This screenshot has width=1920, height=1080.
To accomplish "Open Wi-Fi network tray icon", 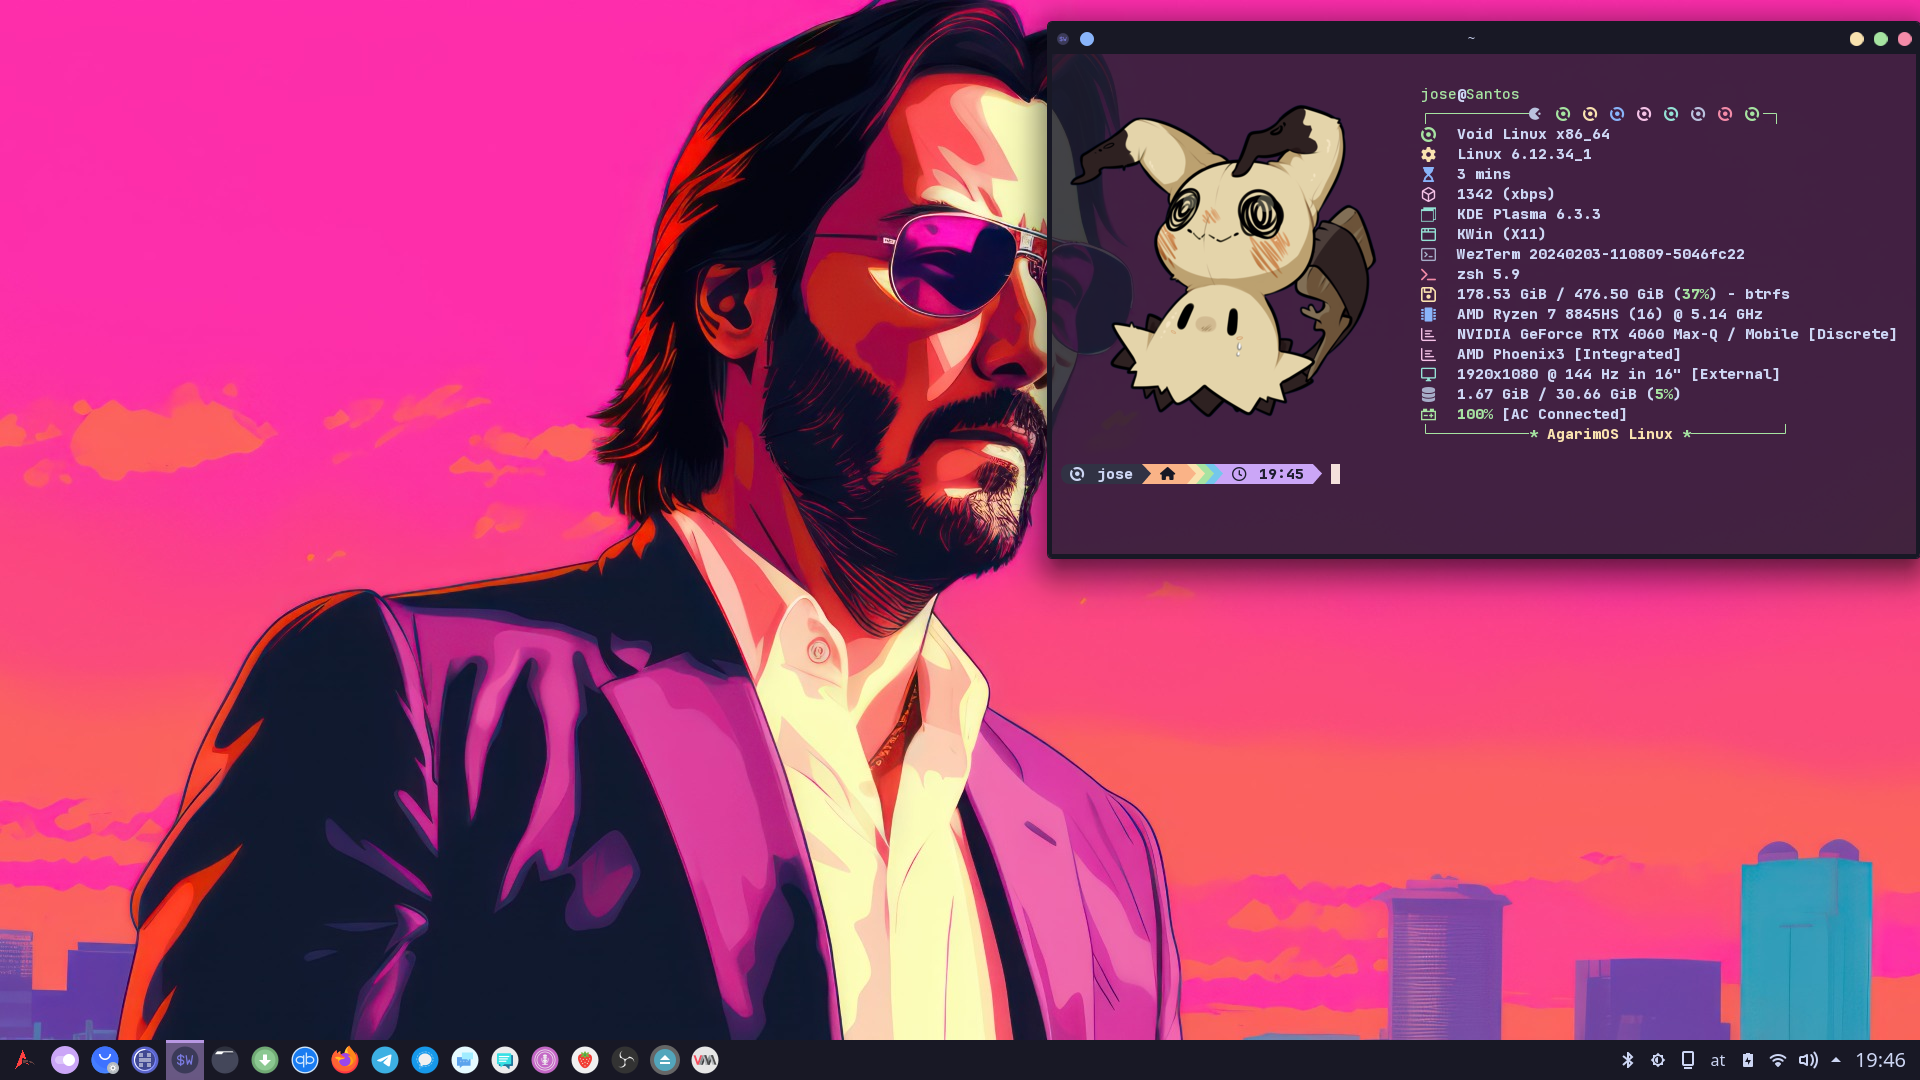I will click(1777, 1060).
